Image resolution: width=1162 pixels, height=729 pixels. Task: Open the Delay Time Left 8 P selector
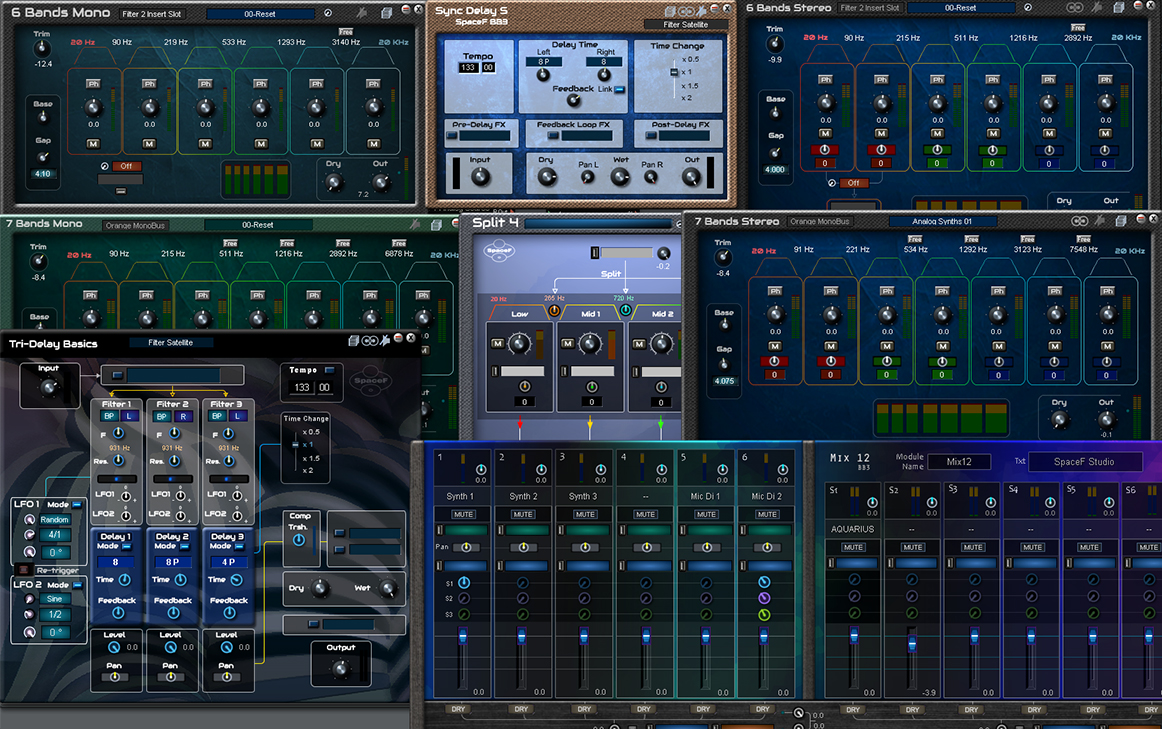[x=544, y=61]
